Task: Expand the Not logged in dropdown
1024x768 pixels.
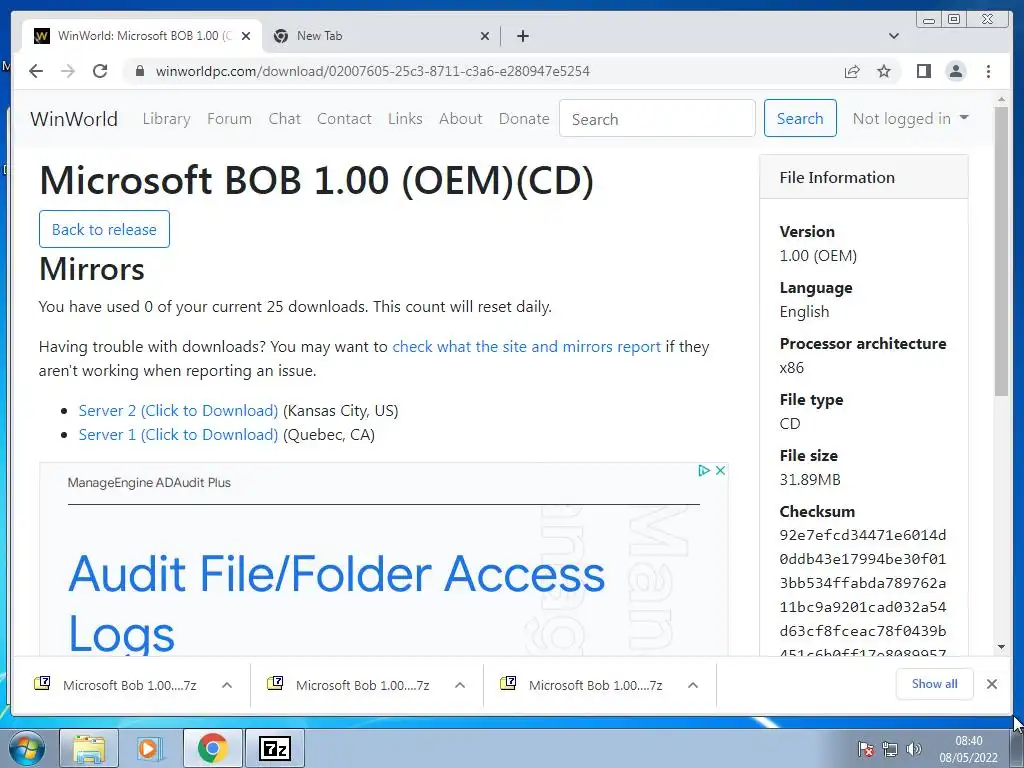Action: click(910, 118)
